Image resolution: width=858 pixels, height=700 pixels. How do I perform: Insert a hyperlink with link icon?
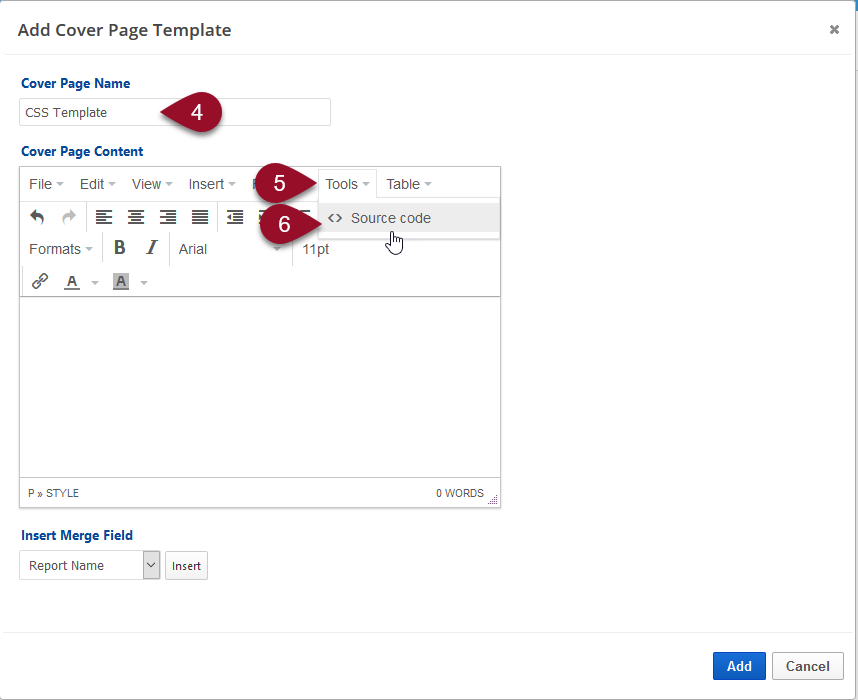(40, 282)
